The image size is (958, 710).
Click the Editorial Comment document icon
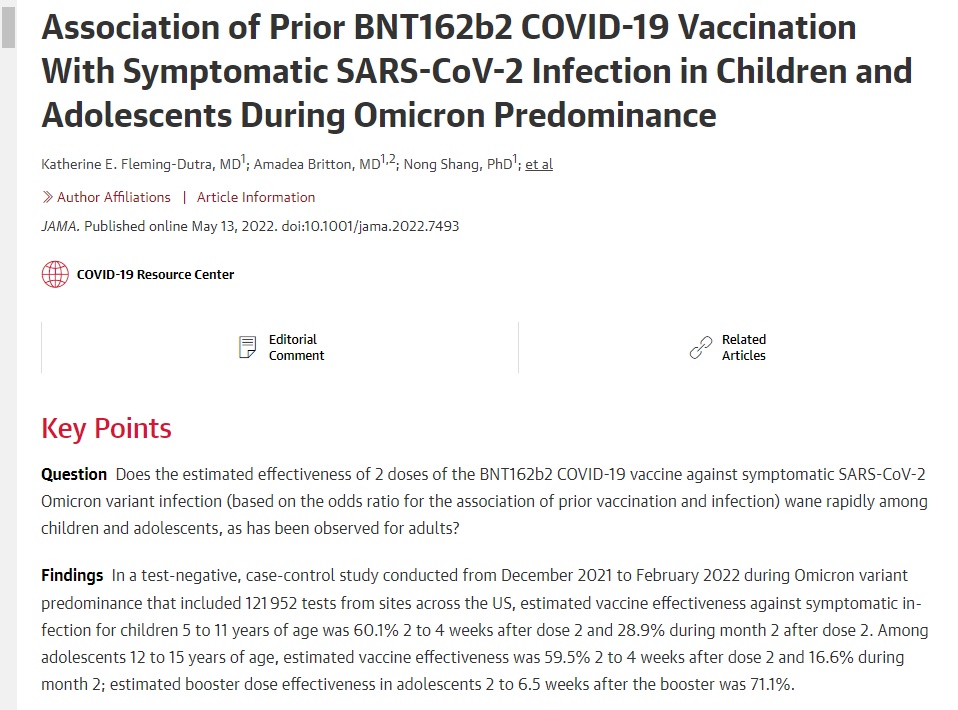[x=247, y=348]
